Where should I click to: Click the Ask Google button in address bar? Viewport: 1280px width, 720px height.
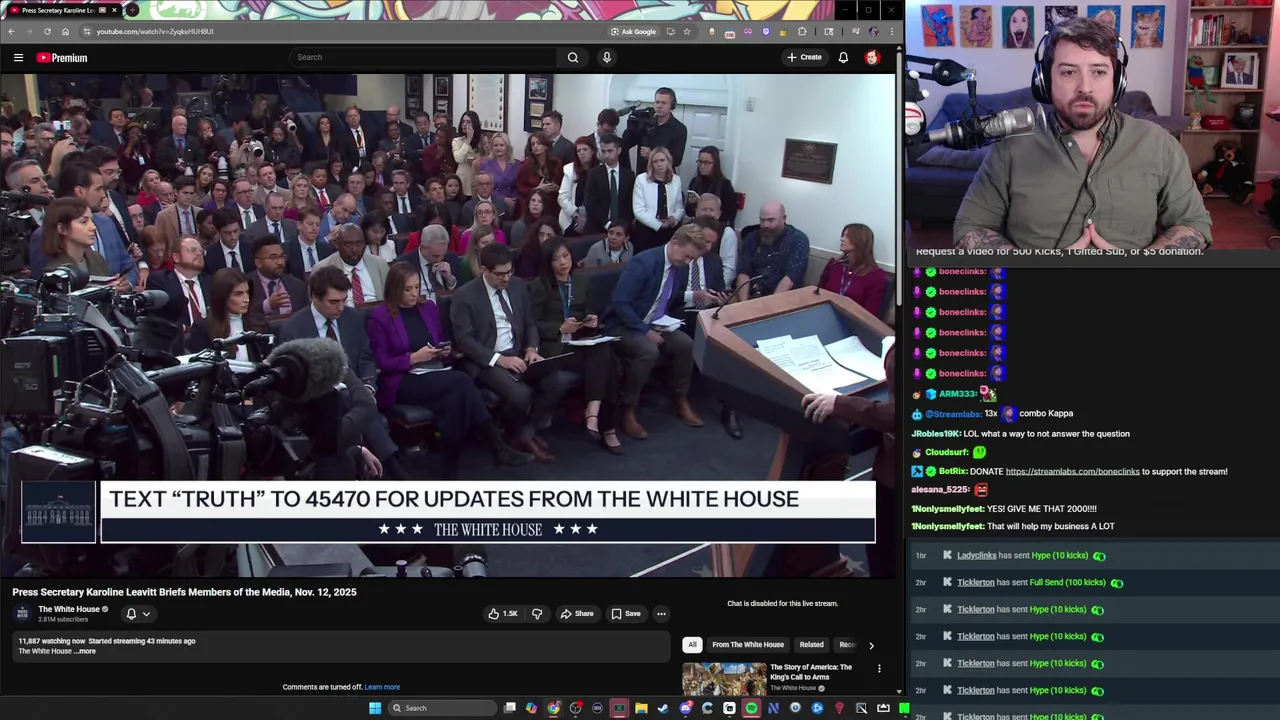(634, 31)
